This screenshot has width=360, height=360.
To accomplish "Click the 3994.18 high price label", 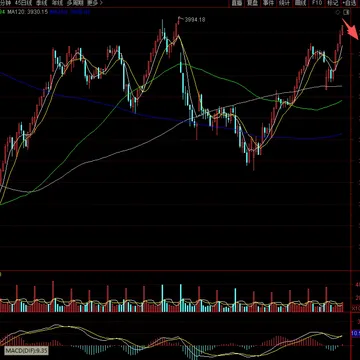I will (195, 20).
